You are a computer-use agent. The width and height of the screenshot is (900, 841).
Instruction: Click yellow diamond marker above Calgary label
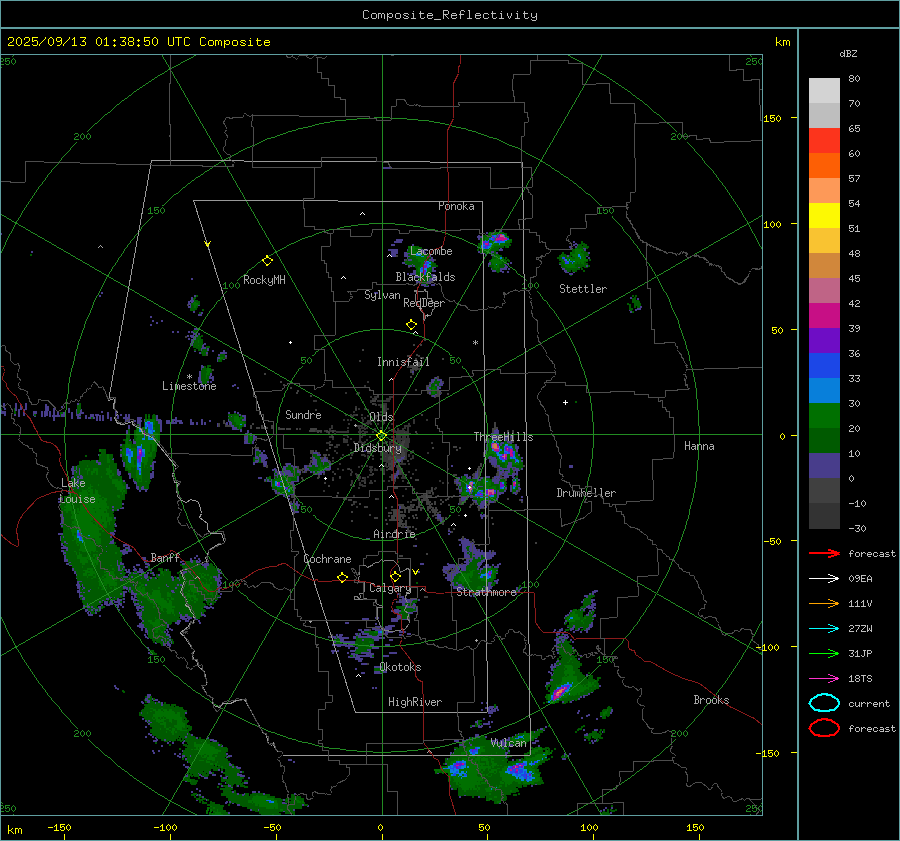pos(395,576)
